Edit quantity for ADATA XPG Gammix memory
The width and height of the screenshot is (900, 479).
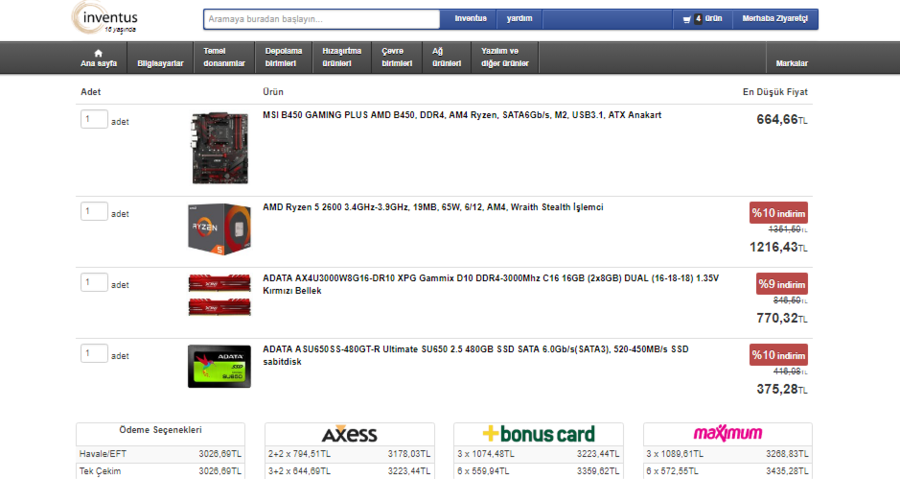coord(94,282)
